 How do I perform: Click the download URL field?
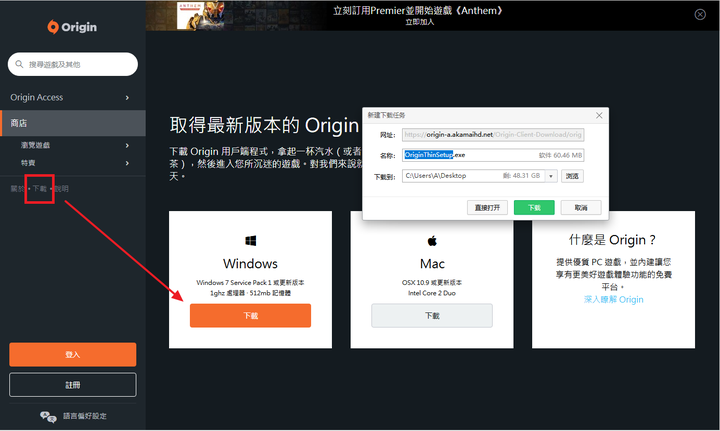(493, 134)
